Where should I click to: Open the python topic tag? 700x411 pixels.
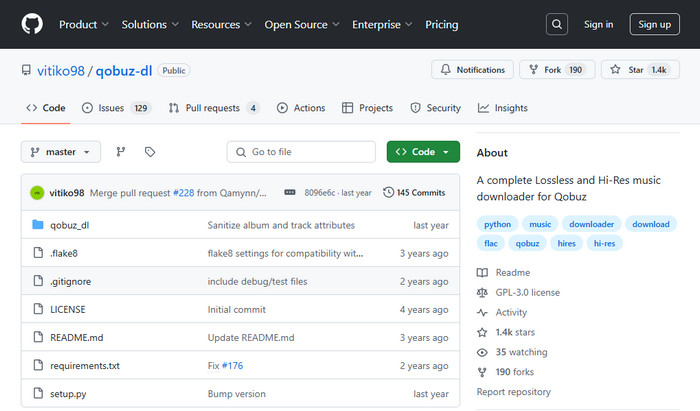click(x=497, y=224)
